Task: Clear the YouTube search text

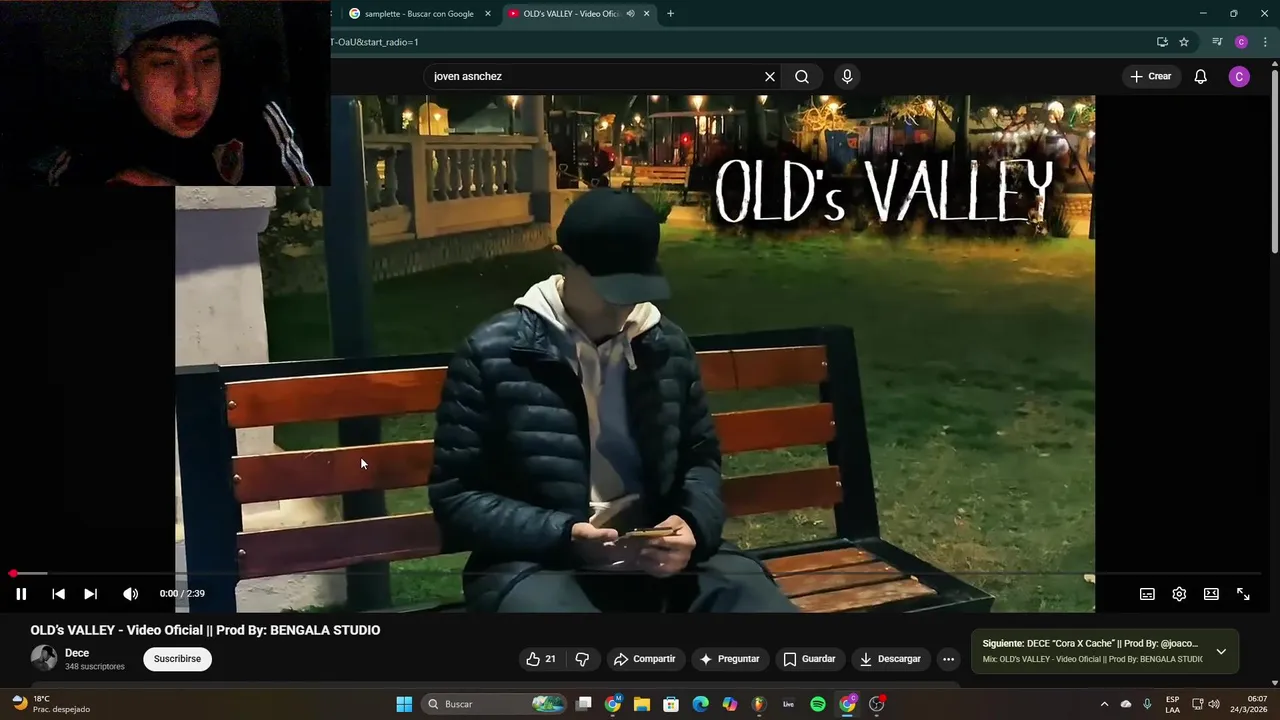Action: [770, 76]
